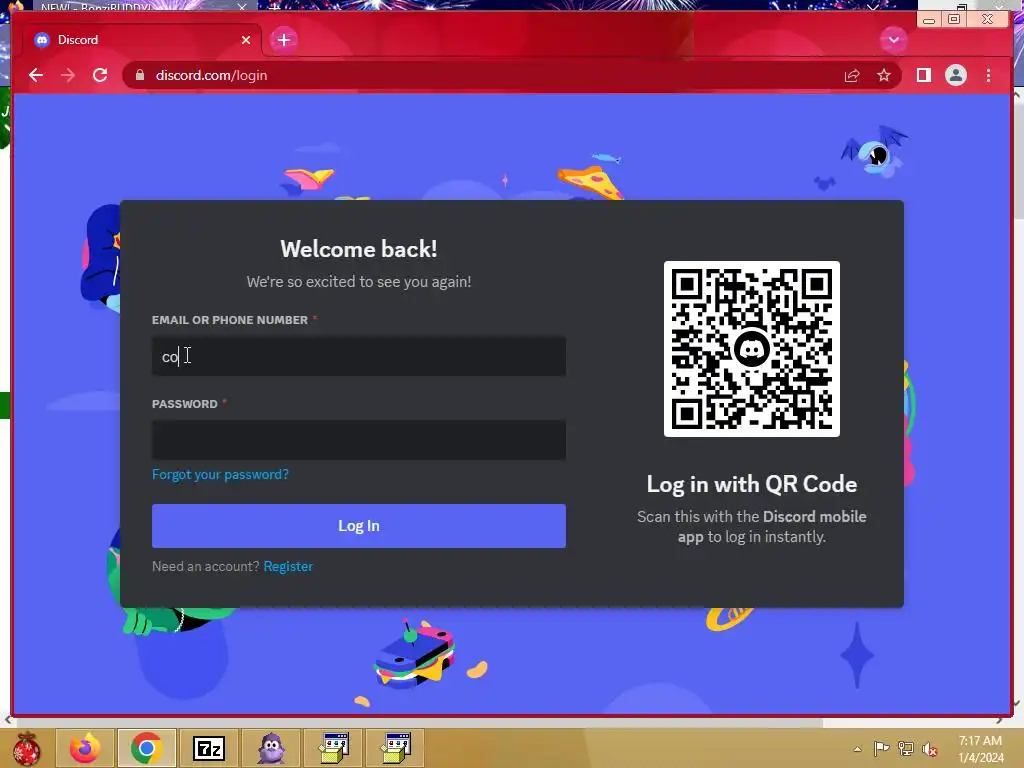This screenshot has width=1024, height=768.
Task: Bookmark this page with the star icon
Action: pos(884,75)
